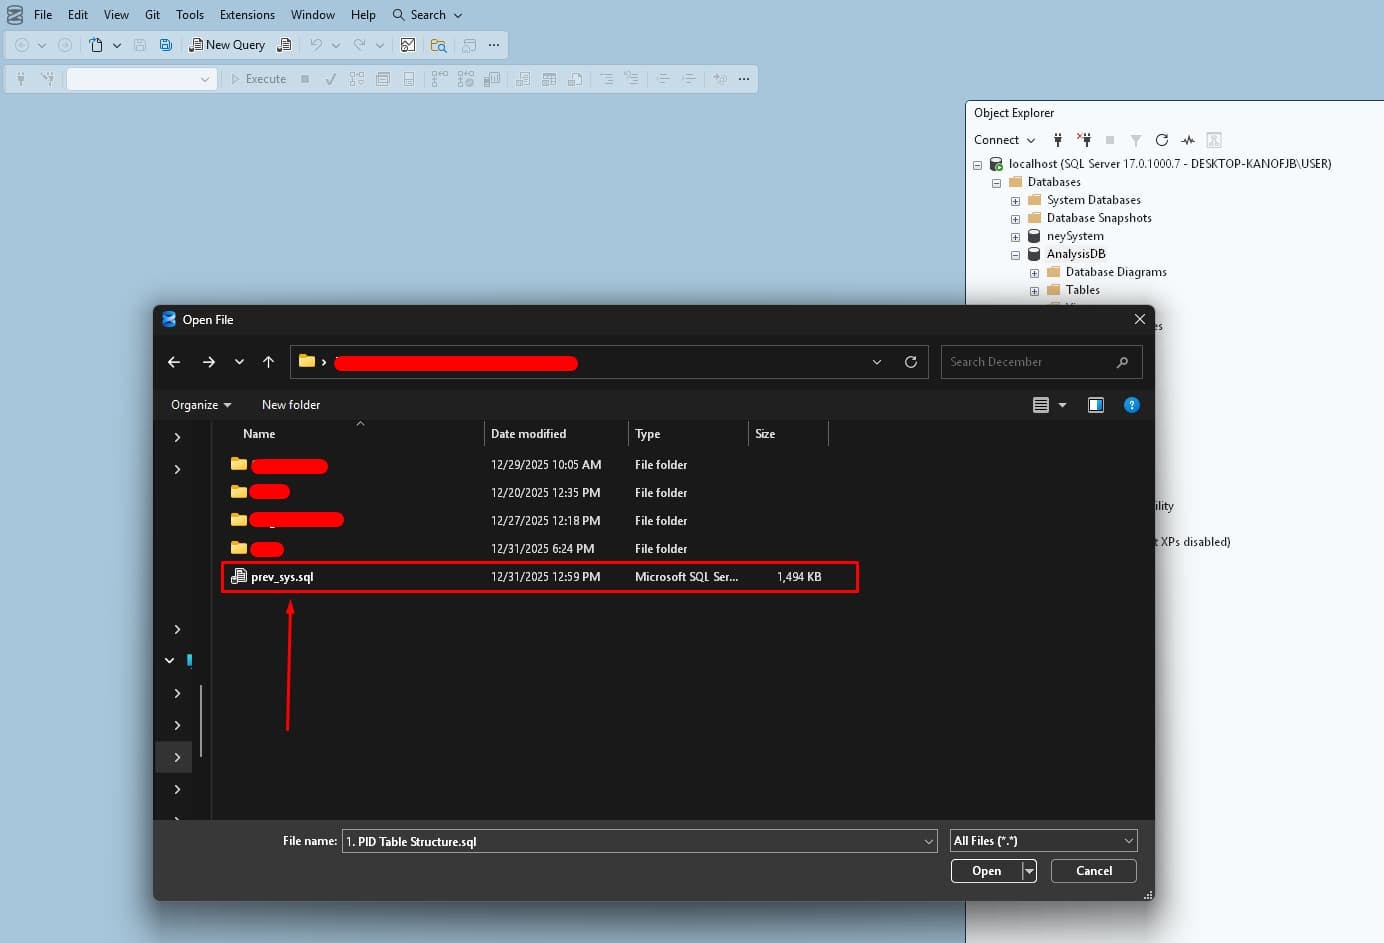The image size is (1384, 943).
Task: Connect to a server via the plug icon
Action: click(1057, 140)
